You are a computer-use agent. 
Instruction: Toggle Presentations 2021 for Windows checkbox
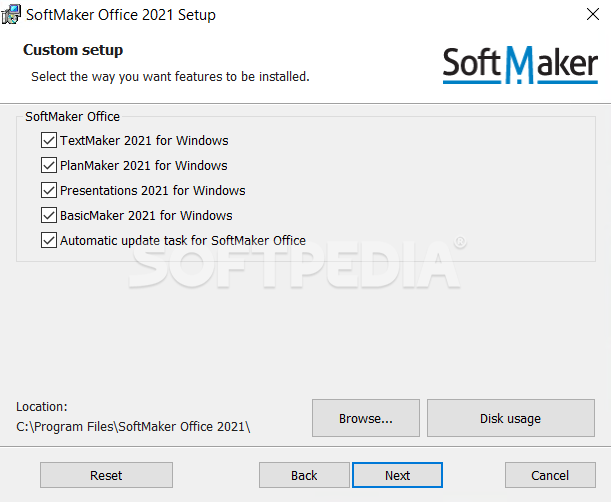[x=49, y=190]
